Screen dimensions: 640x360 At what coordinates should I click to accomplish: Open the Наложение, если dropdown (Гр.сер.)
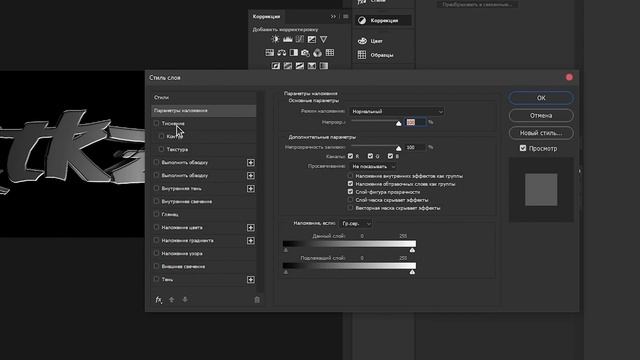pos(356,224)
